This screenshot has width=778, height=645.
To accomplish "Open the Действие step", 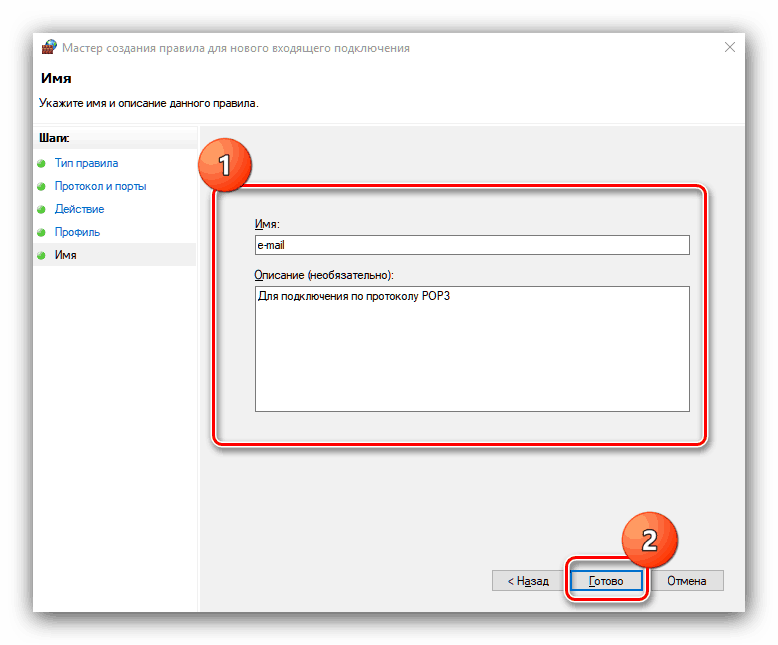I will pyautogui.click(x=79, y=209).
